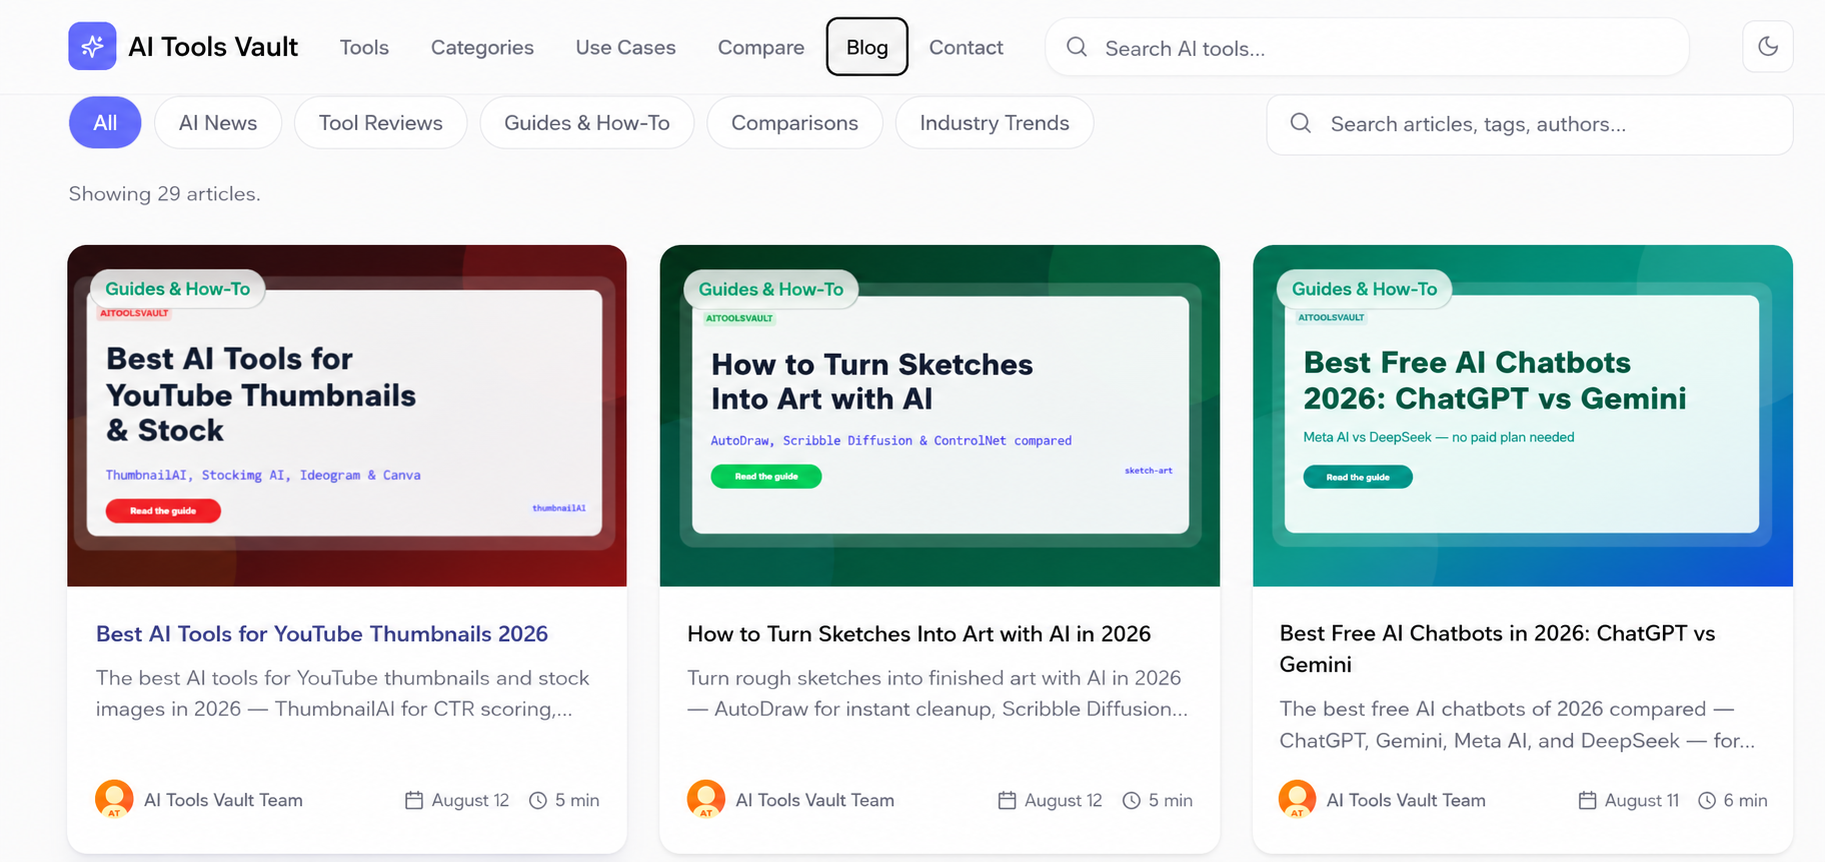Click the calendar icon beside August 11
The width and height of the screenshot is (1825, 862).
pyautogui.click(x=1587, y=800)
